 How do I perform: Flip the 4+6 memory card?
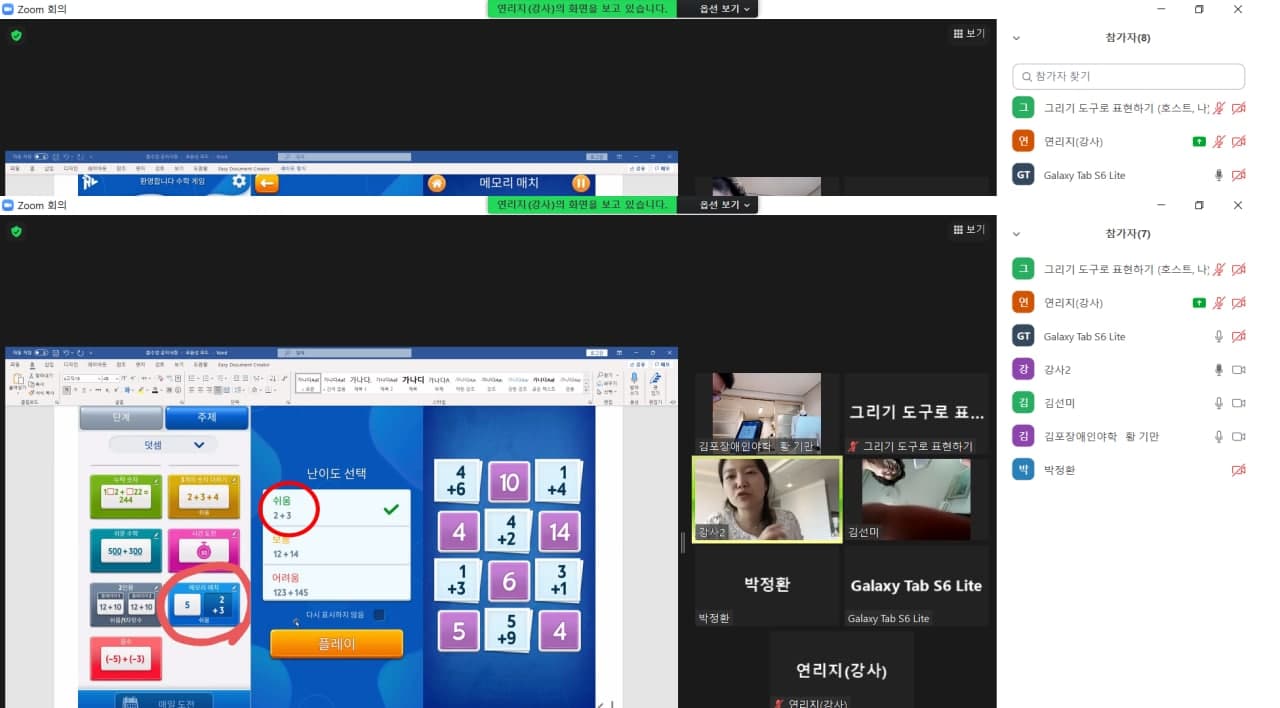tap(457, 480)
